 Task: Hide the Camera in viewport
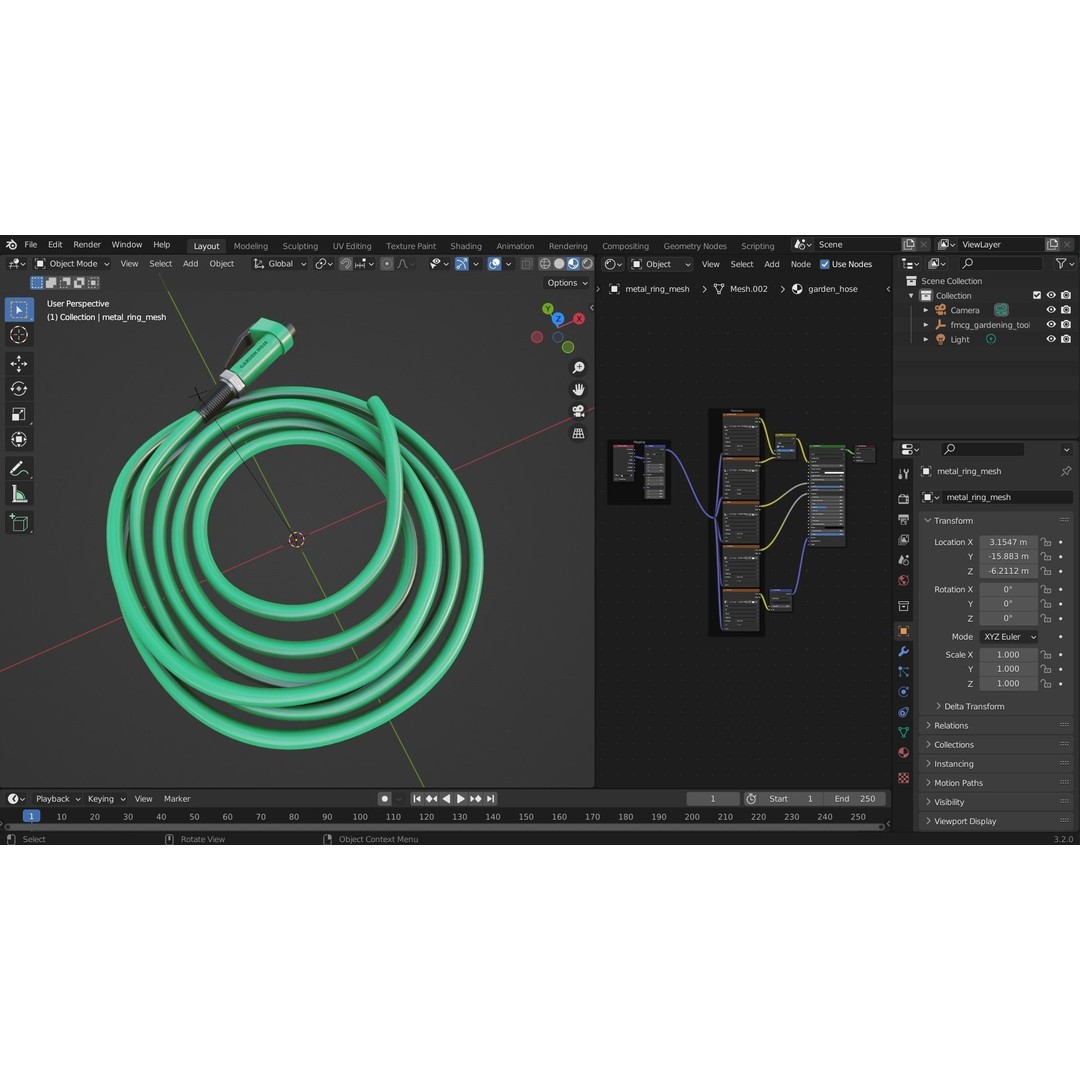1051,310
